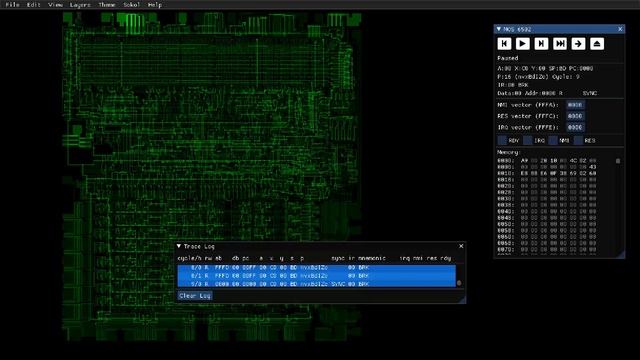Click memory row 0020: address label
The height and width of the screenshot is (360, 640).
click(506, 186)
